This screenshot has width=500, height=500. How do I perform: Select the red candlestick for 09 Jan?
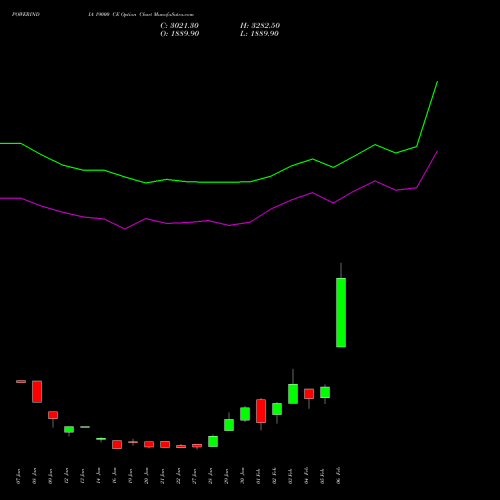(x=53, y=415)
